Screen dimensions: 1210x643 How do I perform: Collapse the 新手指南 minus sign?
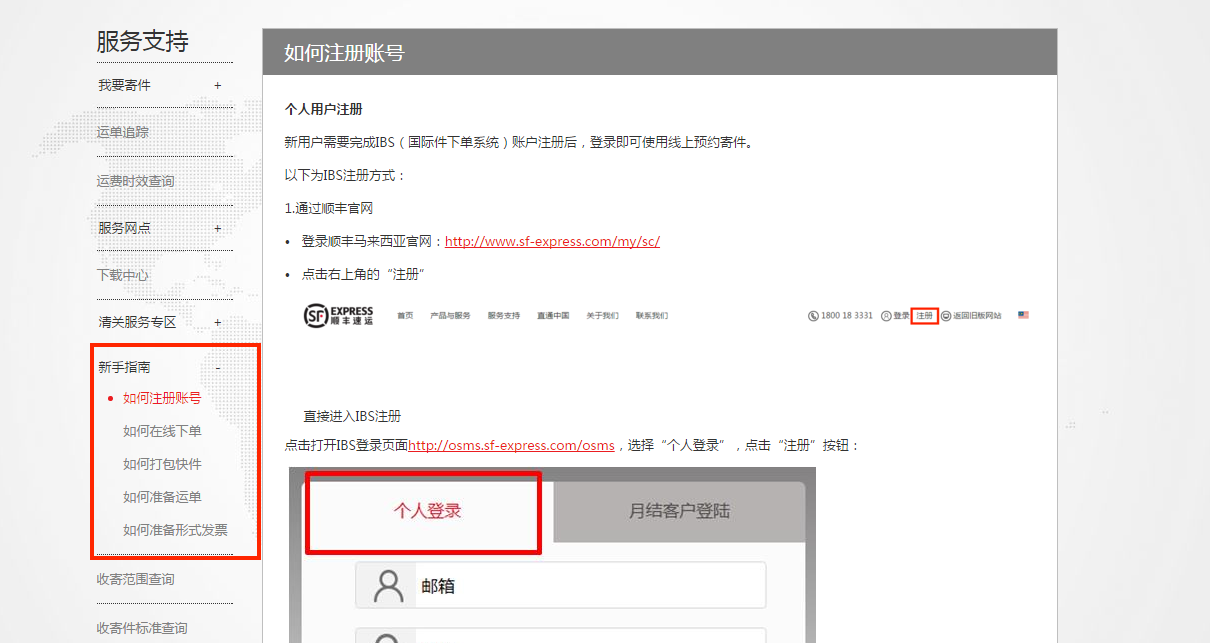coord(218,368)
